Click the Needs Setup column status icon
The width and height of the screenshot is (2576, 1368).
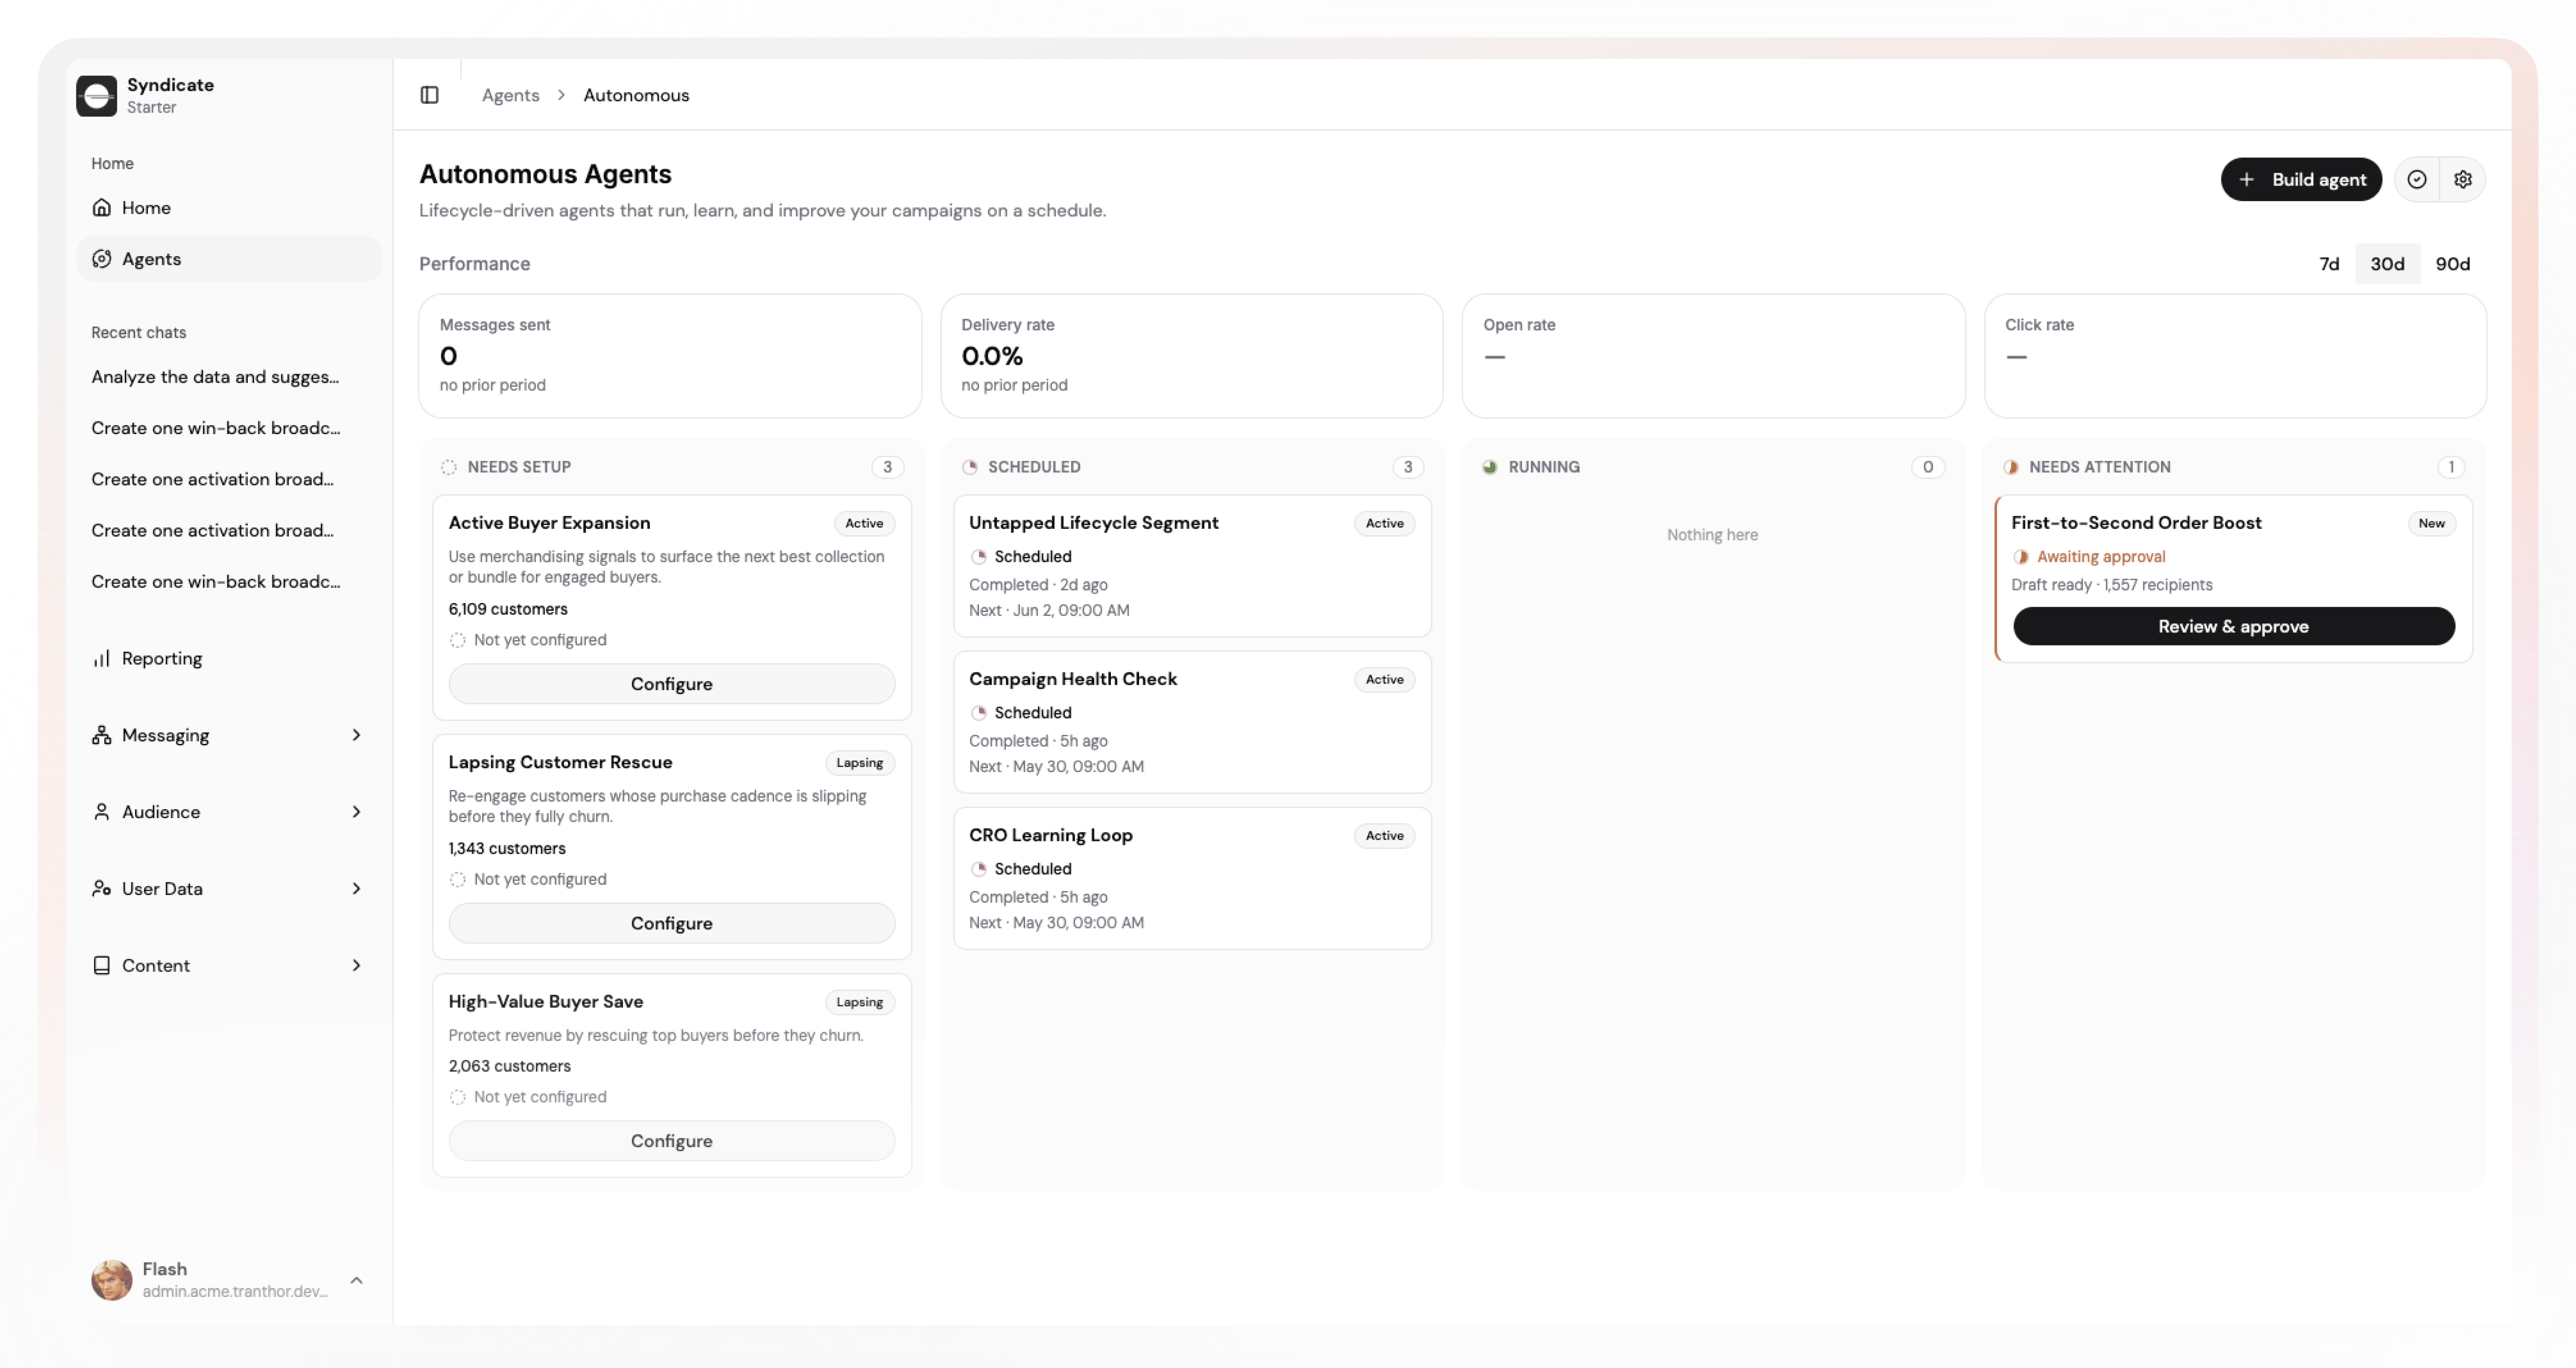[449, 467]
